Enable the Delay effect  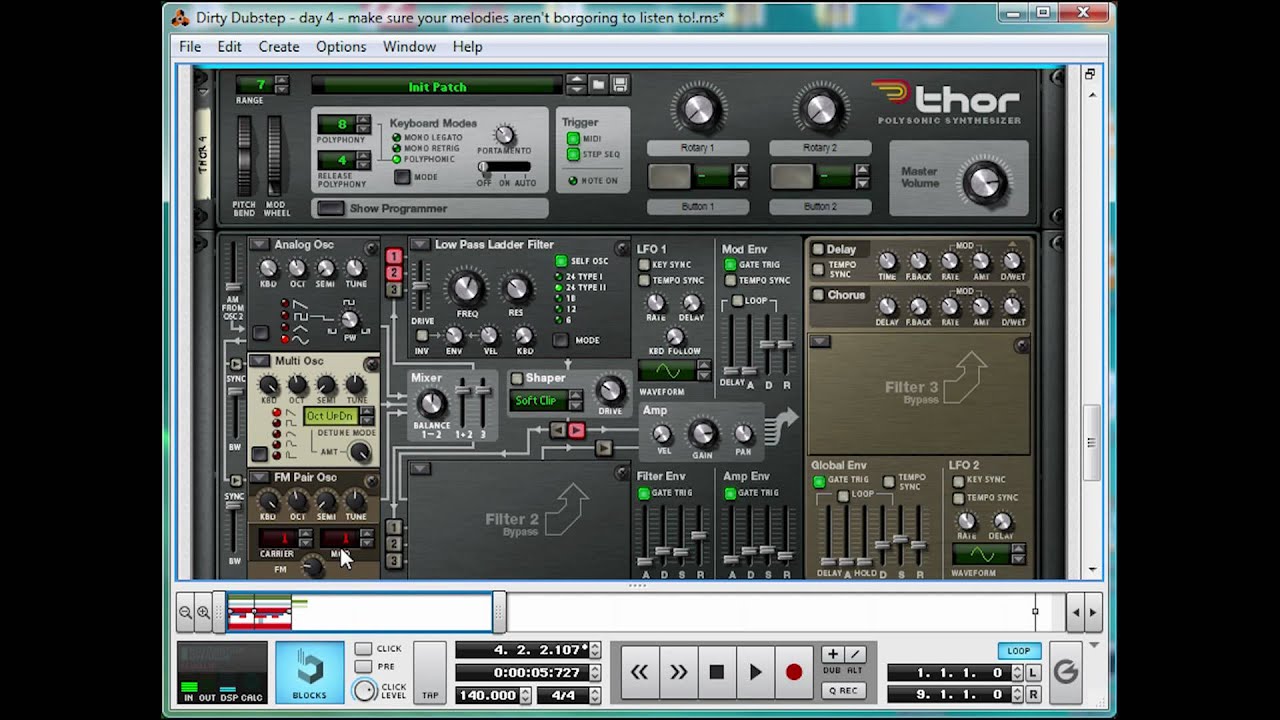(818, 249)
